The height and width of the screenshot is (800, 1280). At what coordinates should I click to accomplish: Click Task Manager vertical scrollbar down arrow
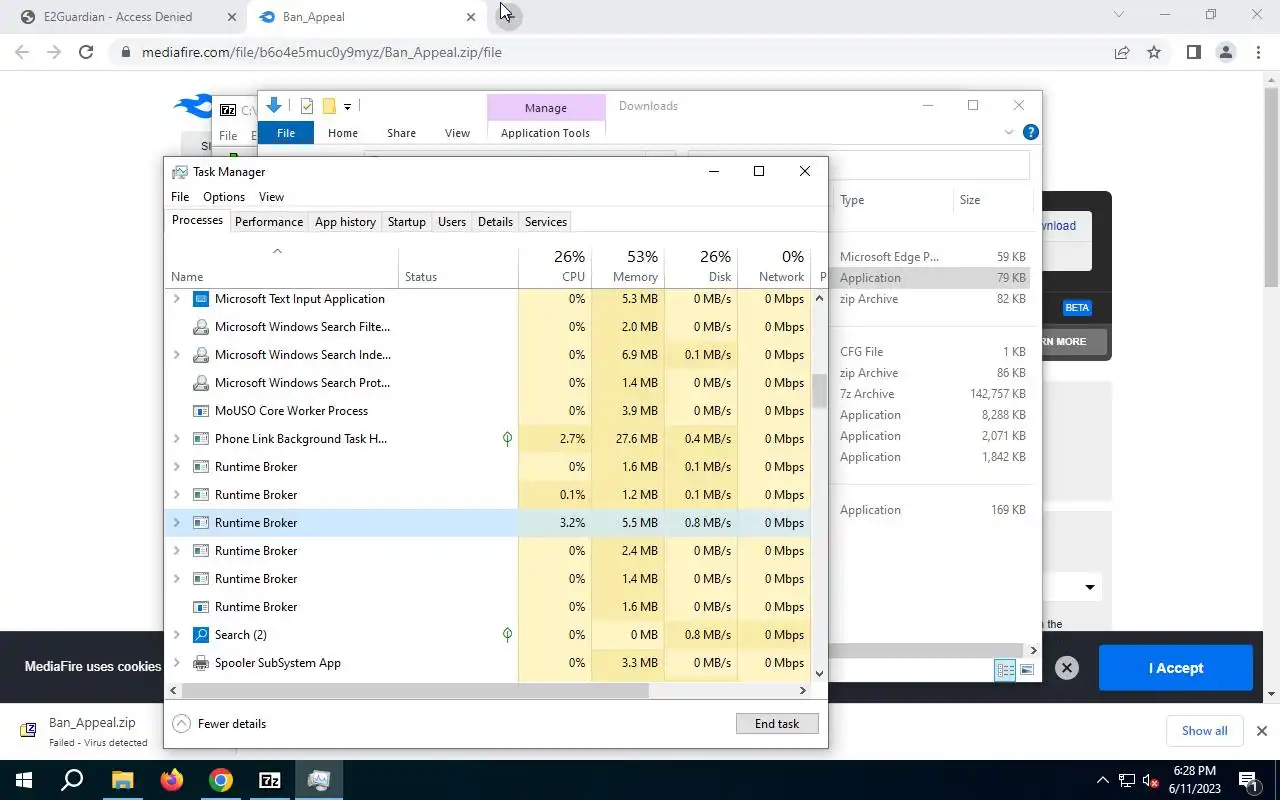pos(820,674)
